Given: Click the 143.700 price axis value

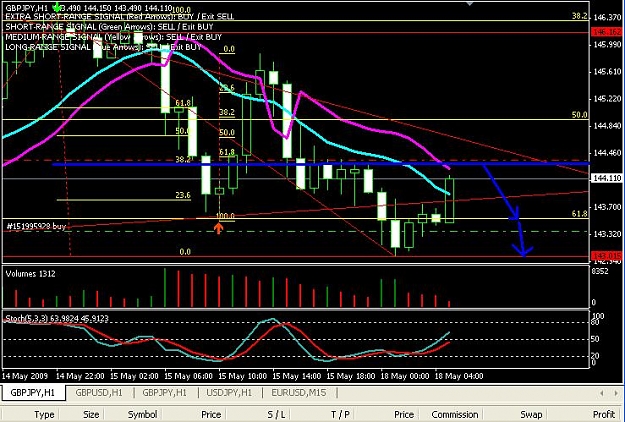Looking at the screenshot, I should click(x=607, y=207).
